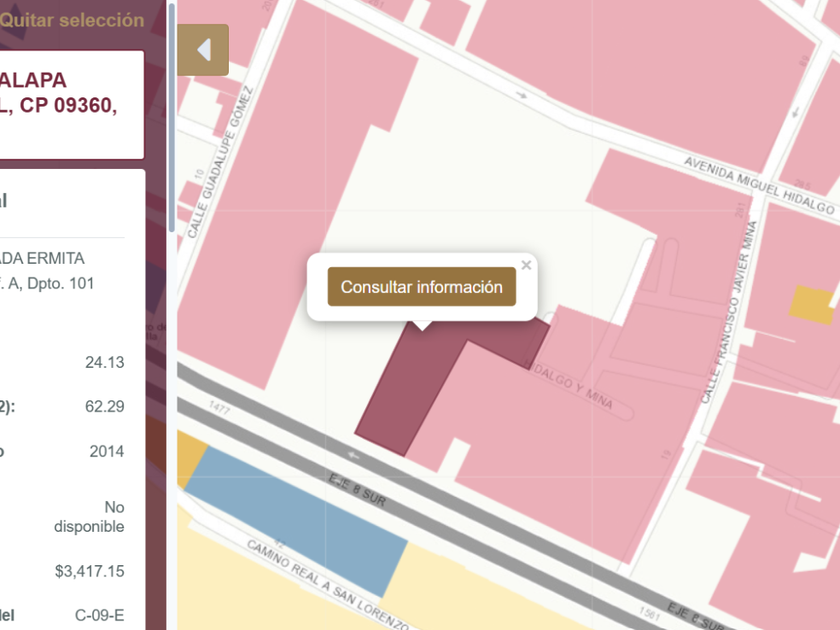Screen dimensions: 840x630
Task: Click the $3,417.15 value in panel
Action: pyautogui.click(x=89, y=571)
